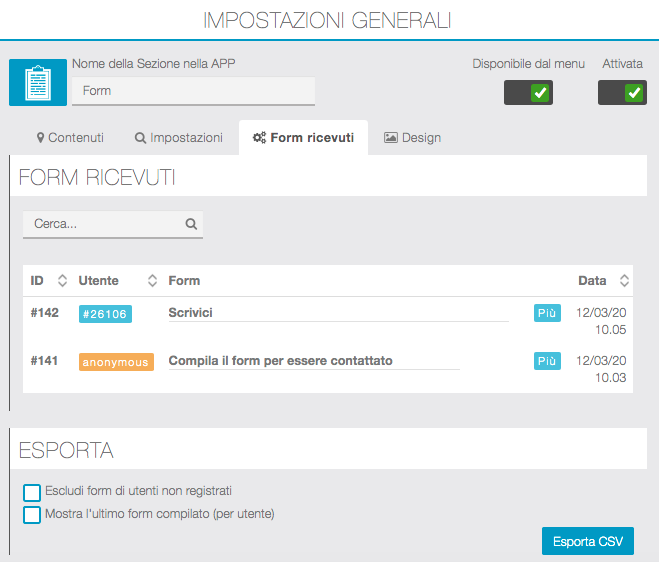The width and height of the screenshot is (659, 562).
Task: Open the Design tab
Action: (412, 138)
